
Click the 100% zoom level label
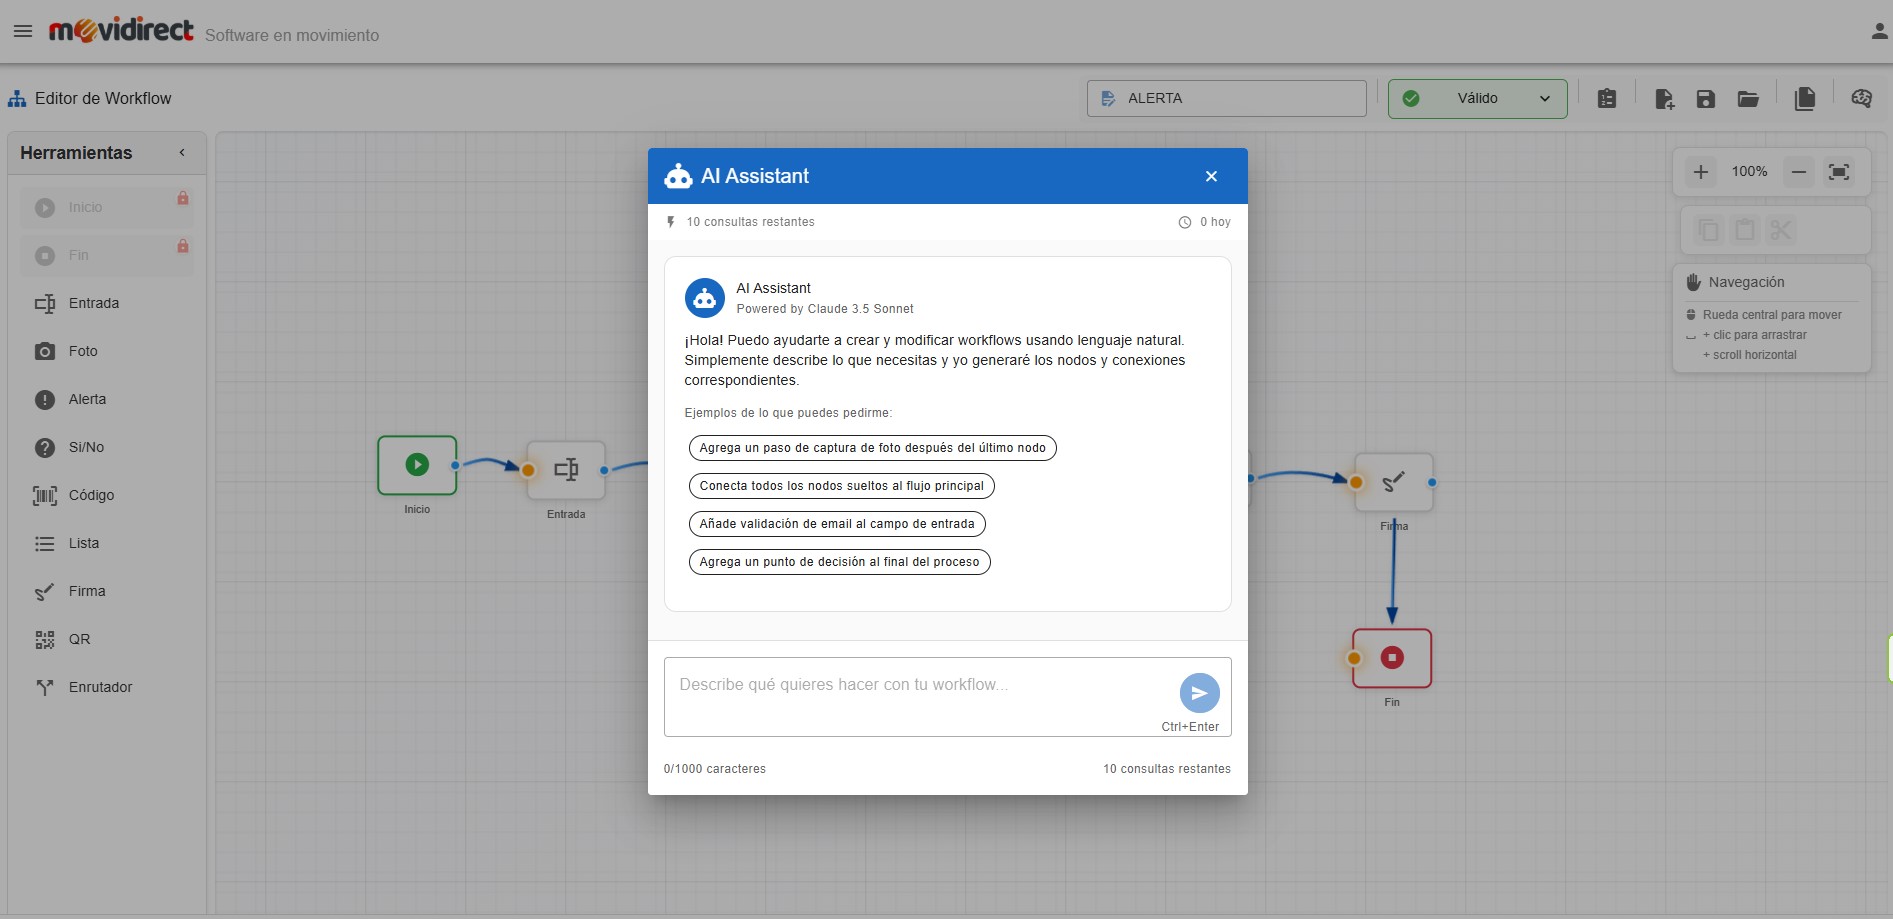tap(1749, 172)
